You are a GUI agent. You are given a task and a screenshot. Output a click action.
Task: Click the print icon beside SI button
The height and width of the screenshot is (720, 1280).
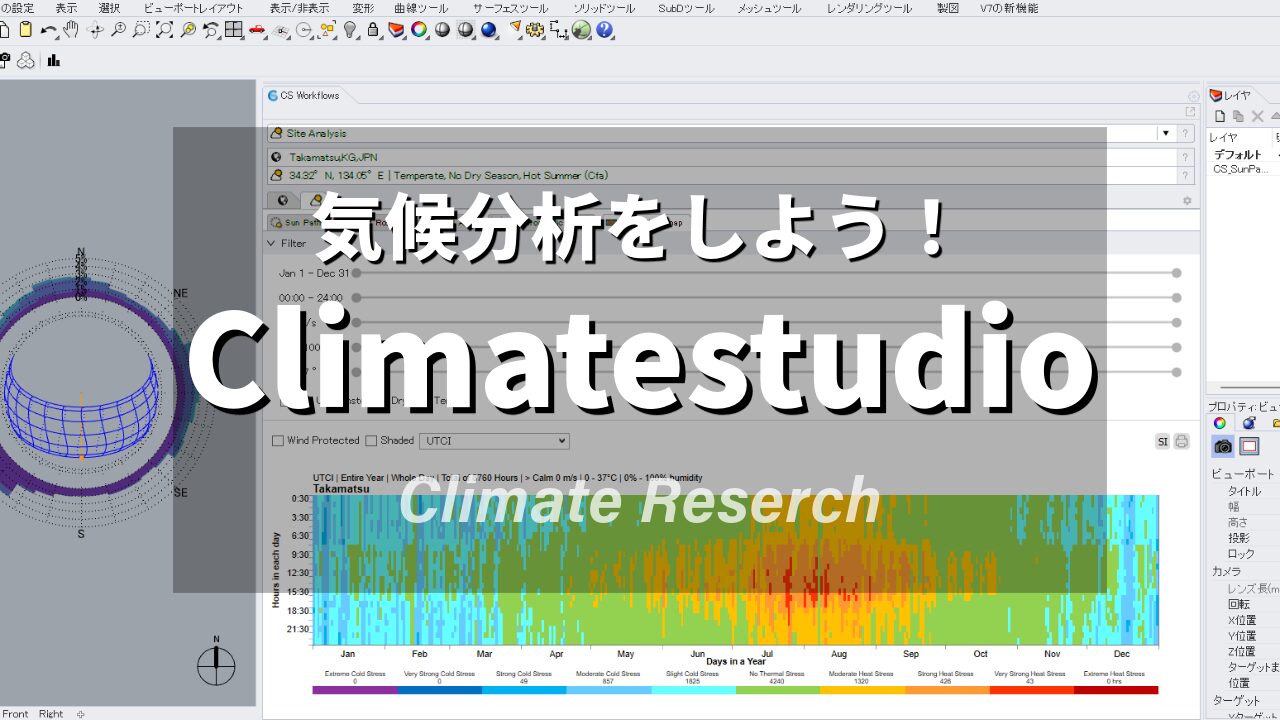(x=1181, y=441)
